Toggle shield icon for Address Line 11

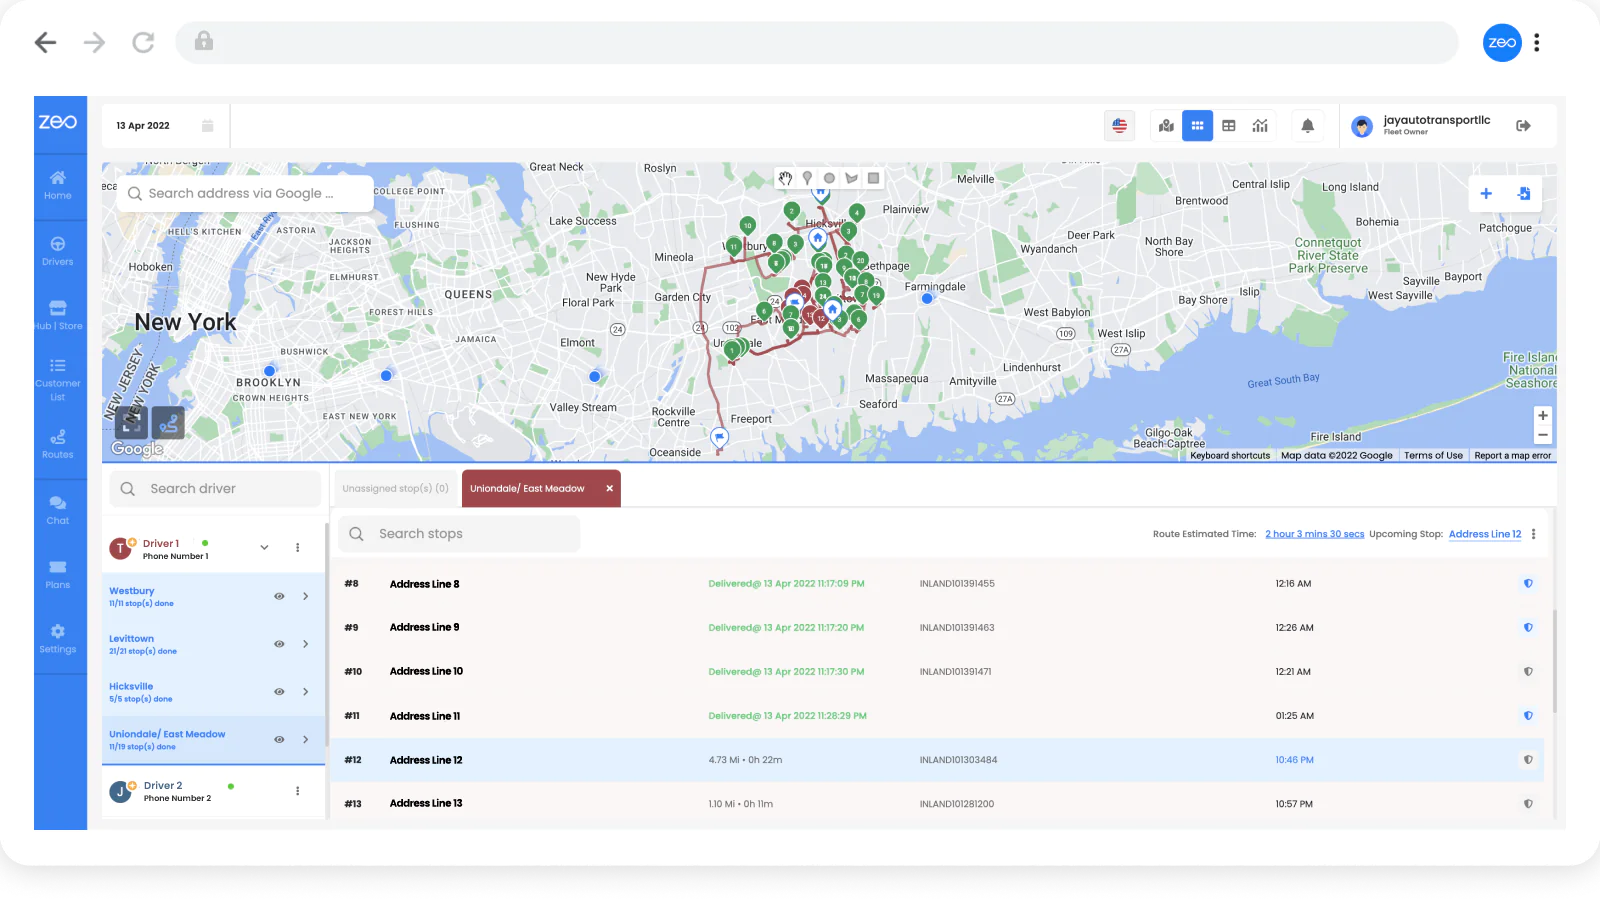tap(1528, 716)
